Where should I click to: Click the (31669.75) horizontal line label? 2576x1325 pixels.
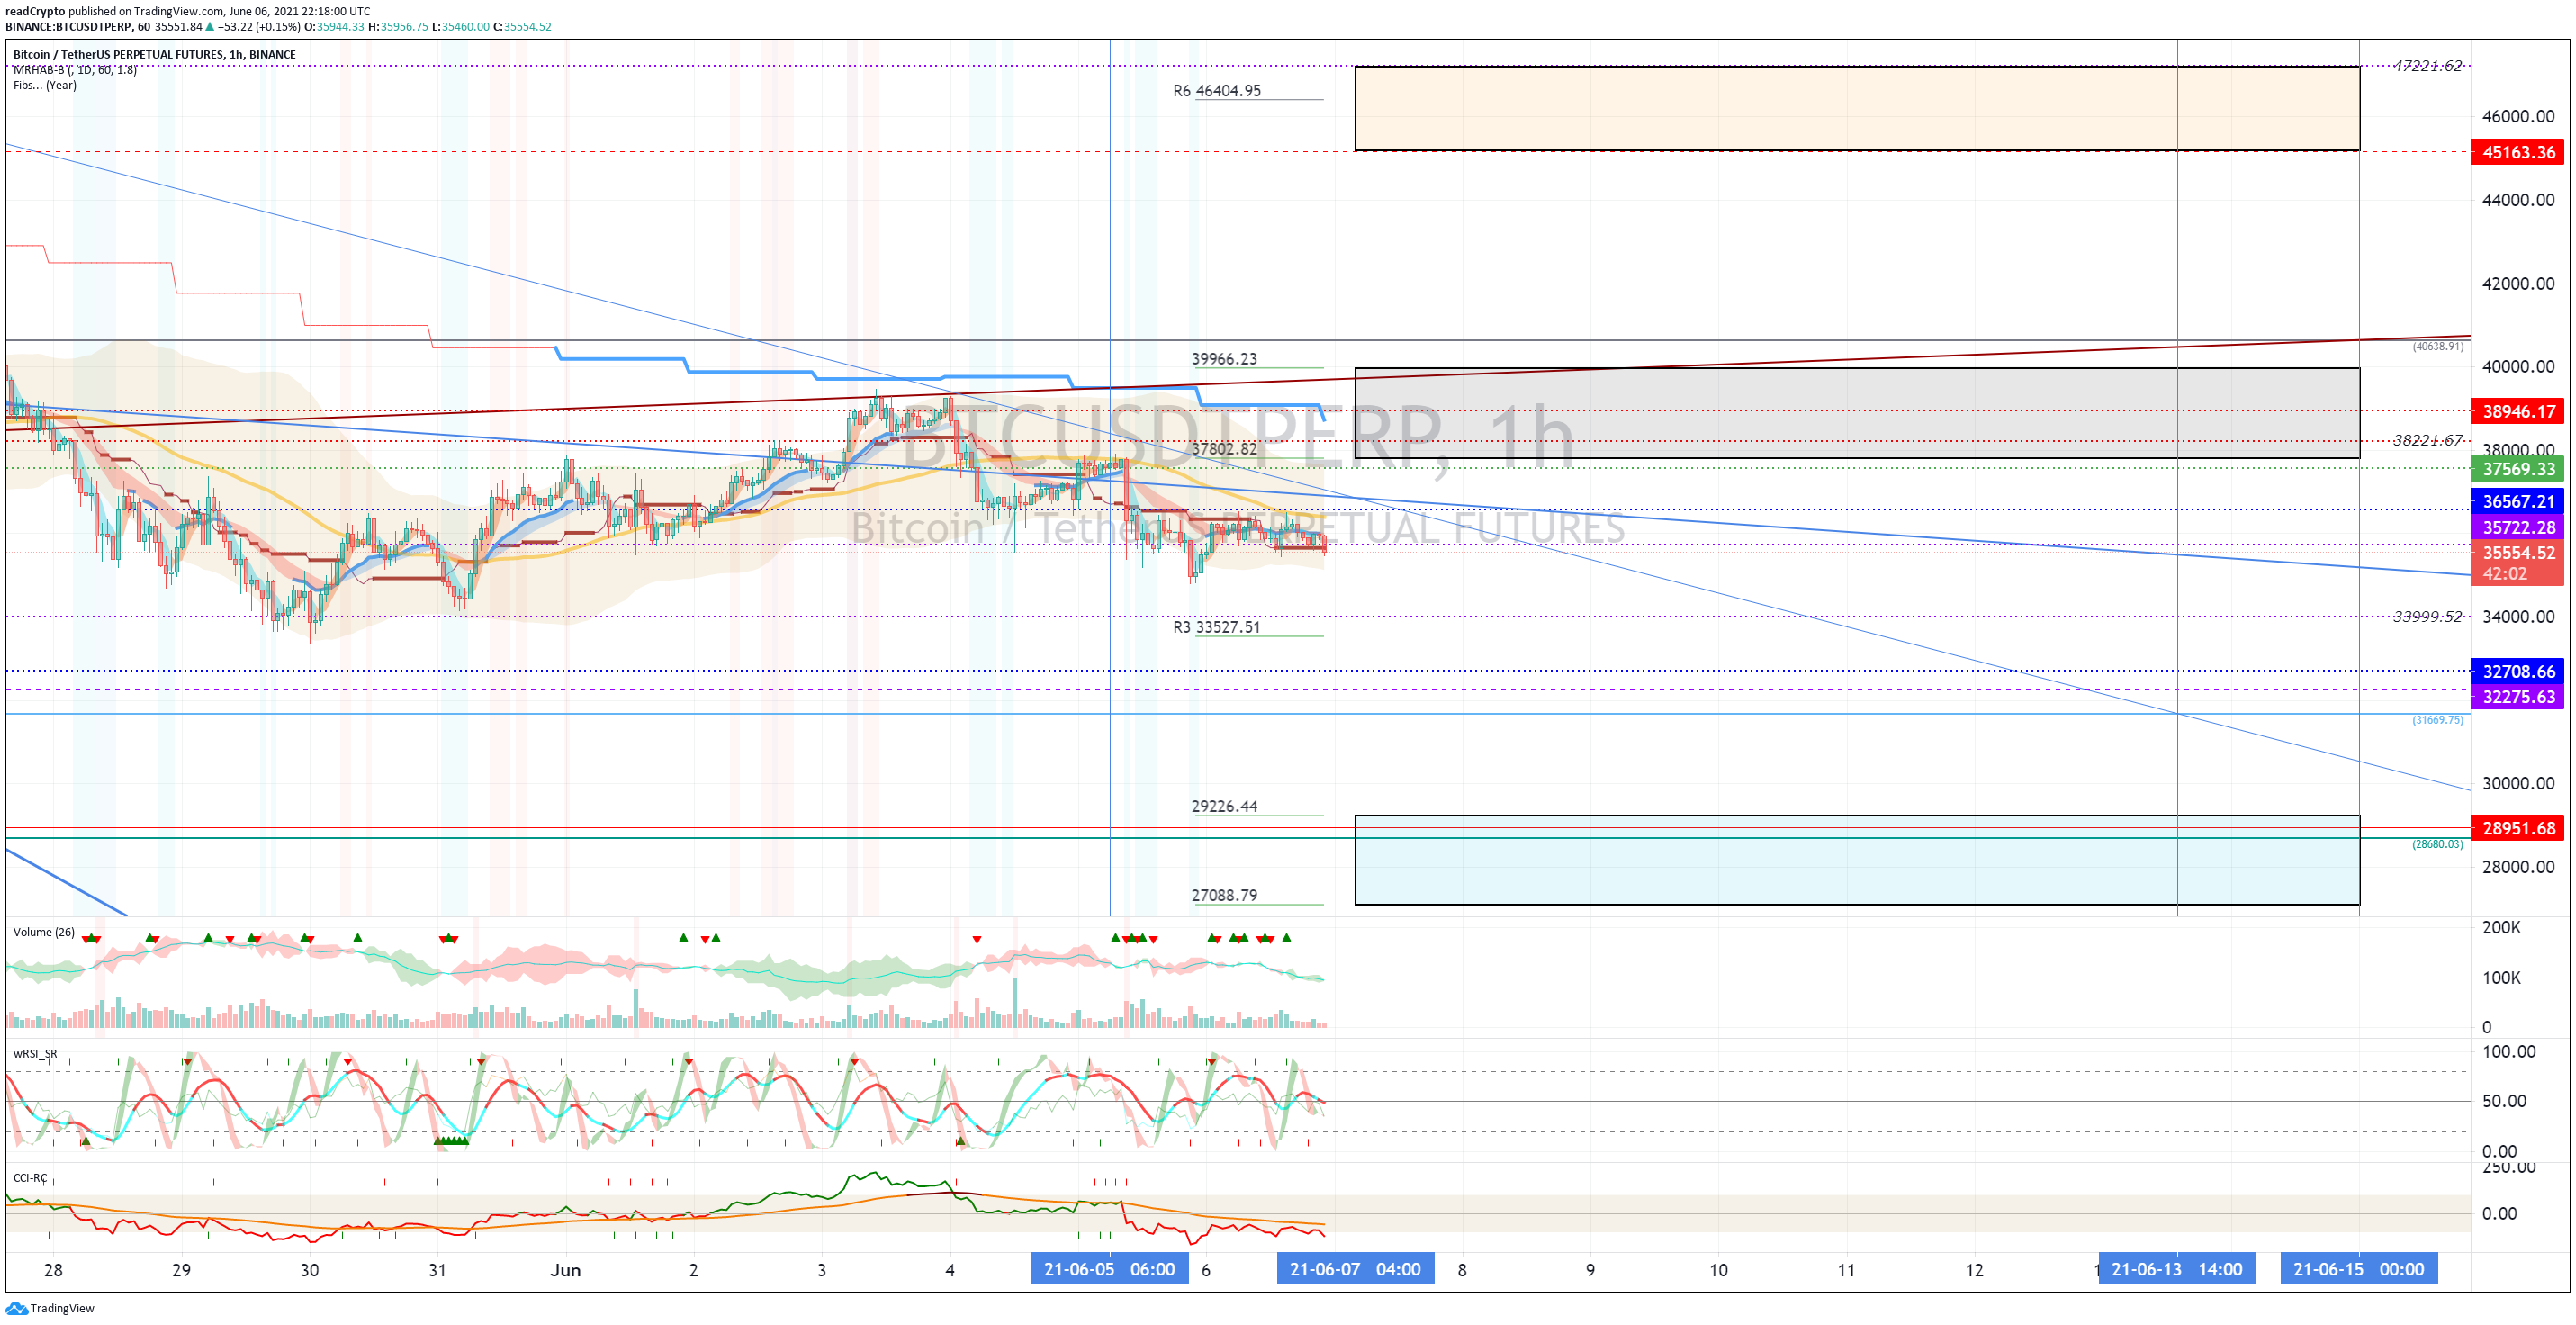point(2437,720)
